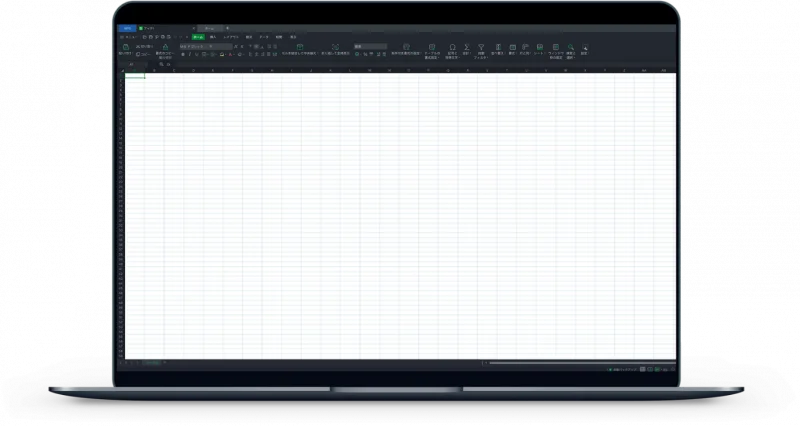
Task: Switch to the View (表示) ribbon tab
Action: [293, 37]
